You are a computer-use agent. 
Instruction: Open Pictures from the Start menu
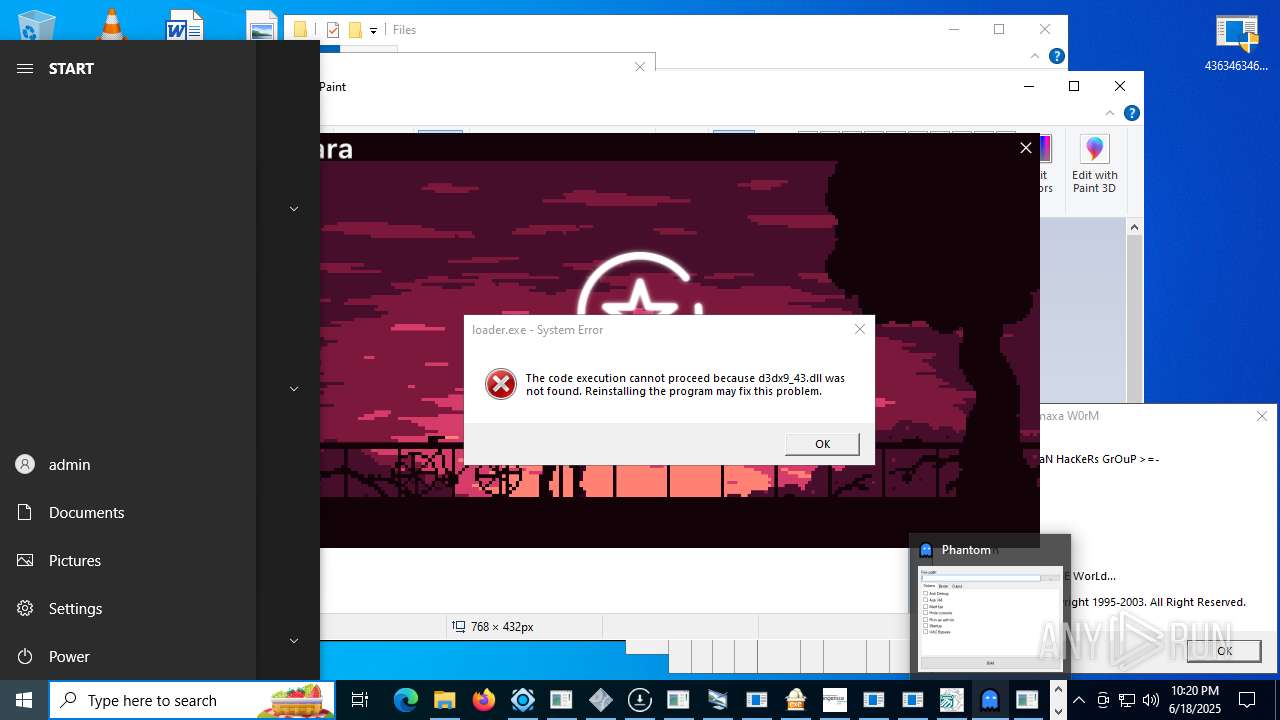(128, 560)
